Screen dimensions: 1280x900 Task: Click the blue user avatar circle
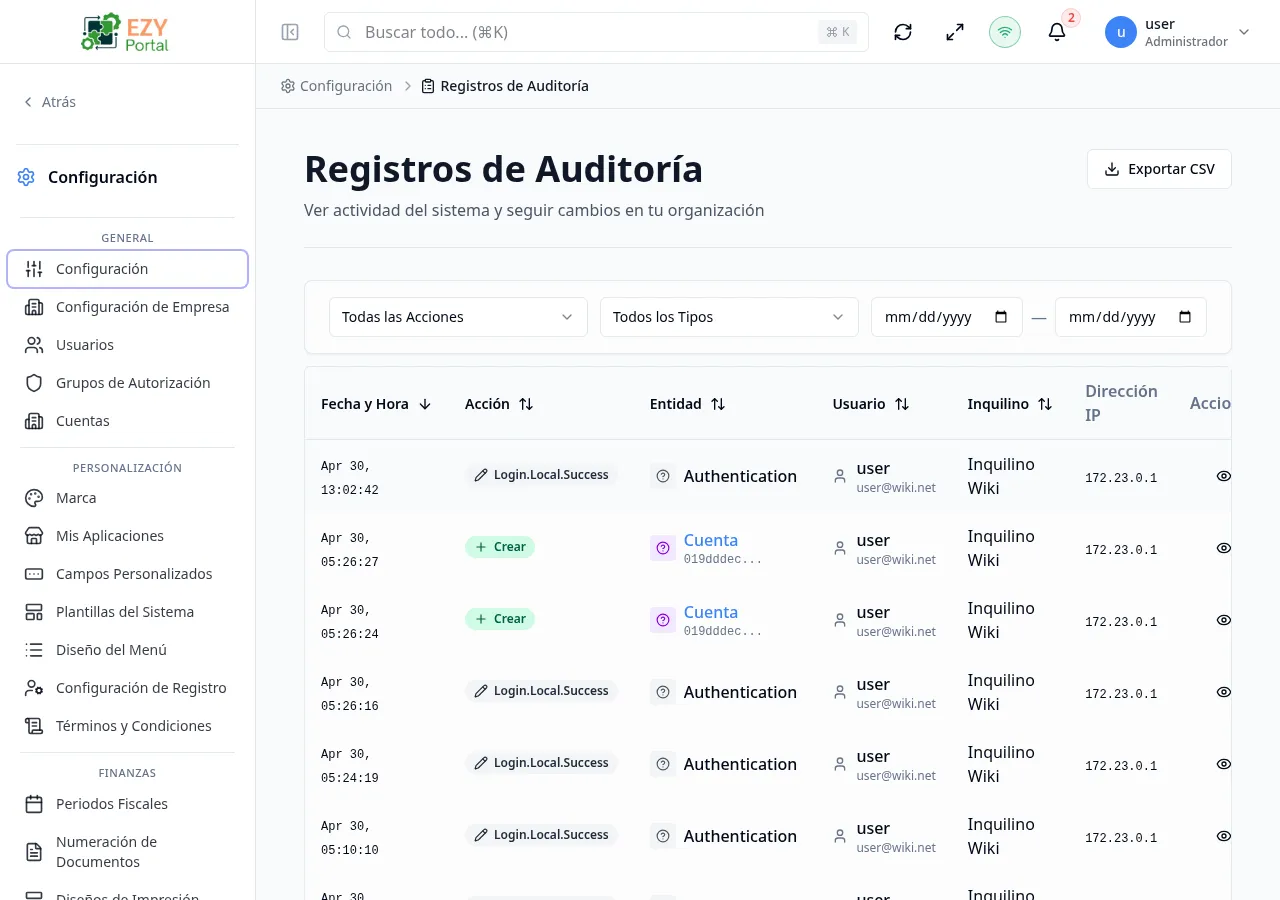[x=1121, y=32]
